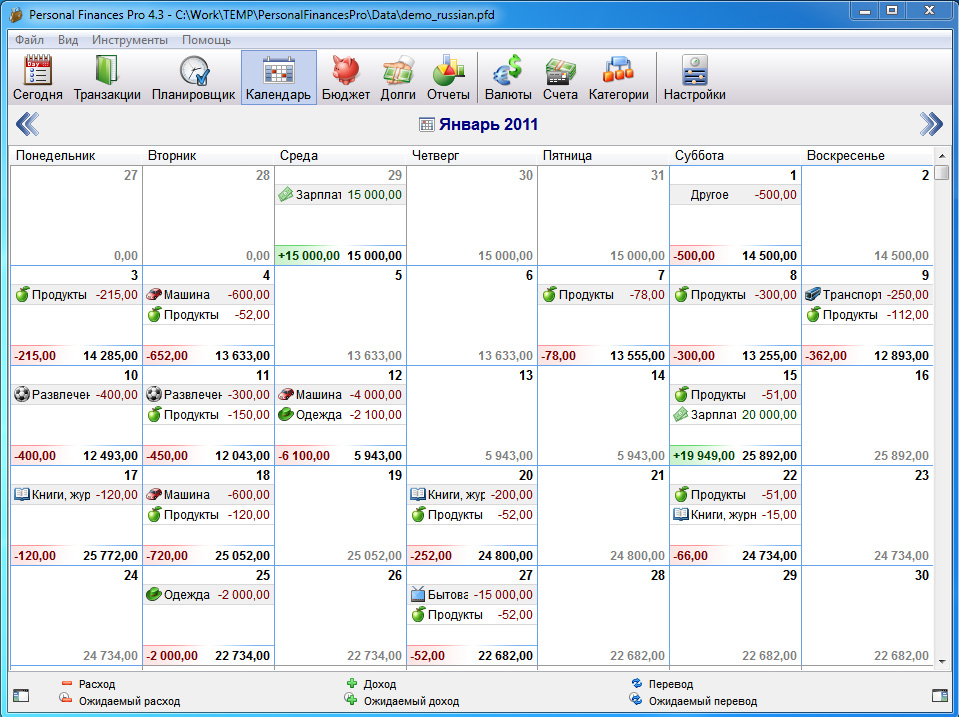959x717 pixels.
Task: Open the Инструменты menu
Action: pos(129,40)
